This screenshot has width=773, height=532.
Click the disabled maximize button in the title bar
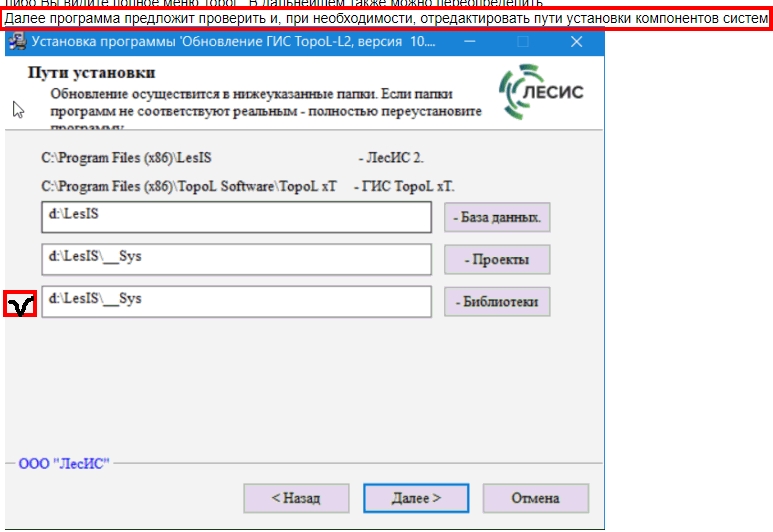click(523, 42)
